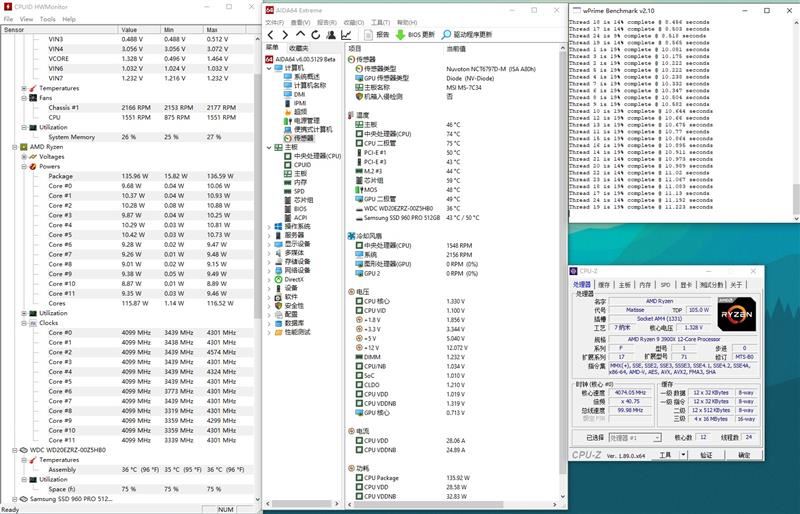The width and height of the screenshot is (800, 514).
Task: Open the Tools menu in HWMonitor
Action: pyautogui.click(x=47, y=19)
